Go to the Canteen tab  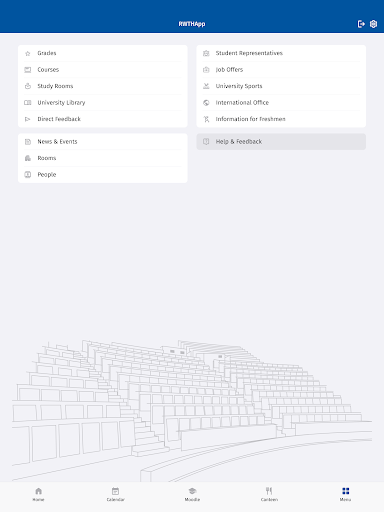(269, 494)
